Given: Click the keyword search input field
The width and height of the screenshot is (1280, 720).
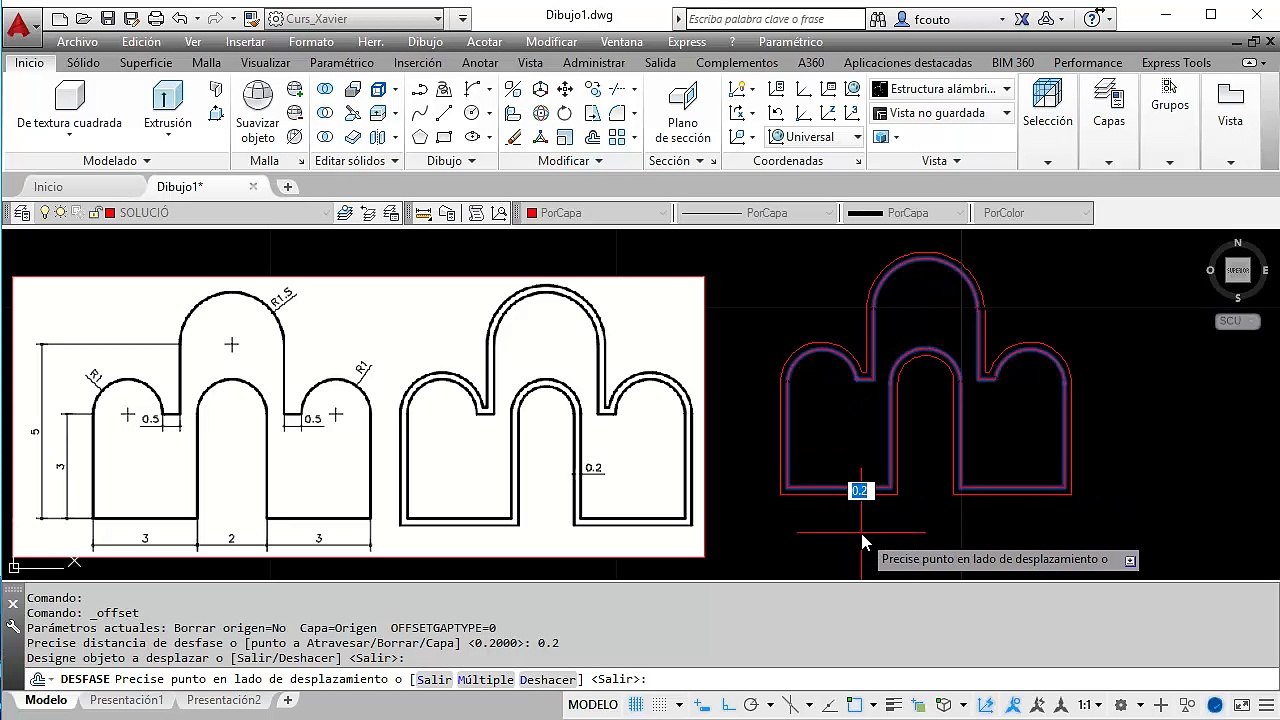Looking at the screenshot, I should point(775,19).
